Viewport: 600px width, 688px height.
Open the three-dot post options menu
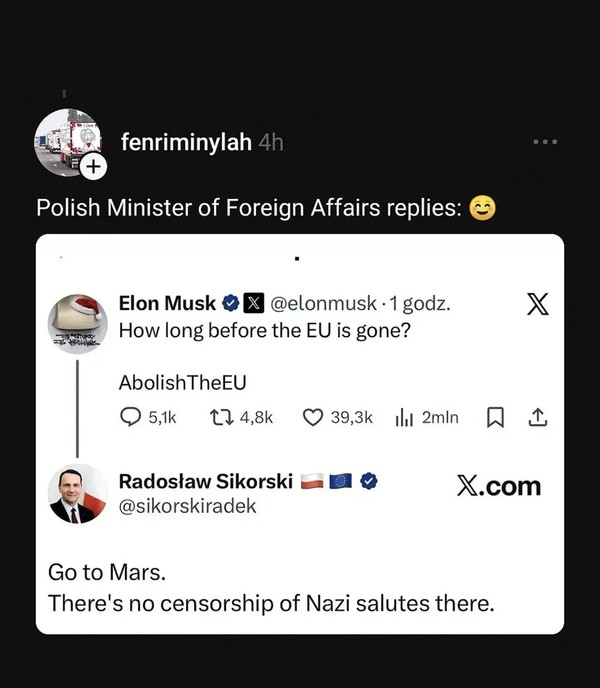[545, 143]
